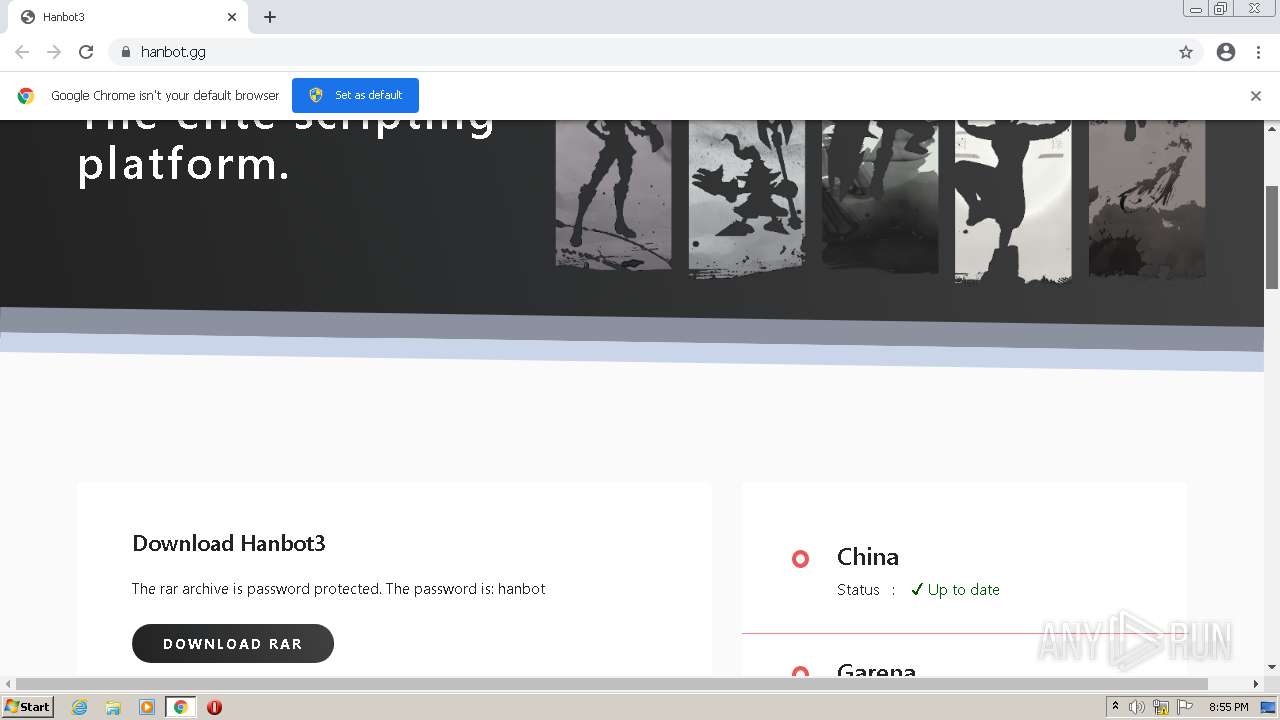Open the Chrome three-dot menu
Viewport: 1280px width, 720px height.
coord(1259,52)
